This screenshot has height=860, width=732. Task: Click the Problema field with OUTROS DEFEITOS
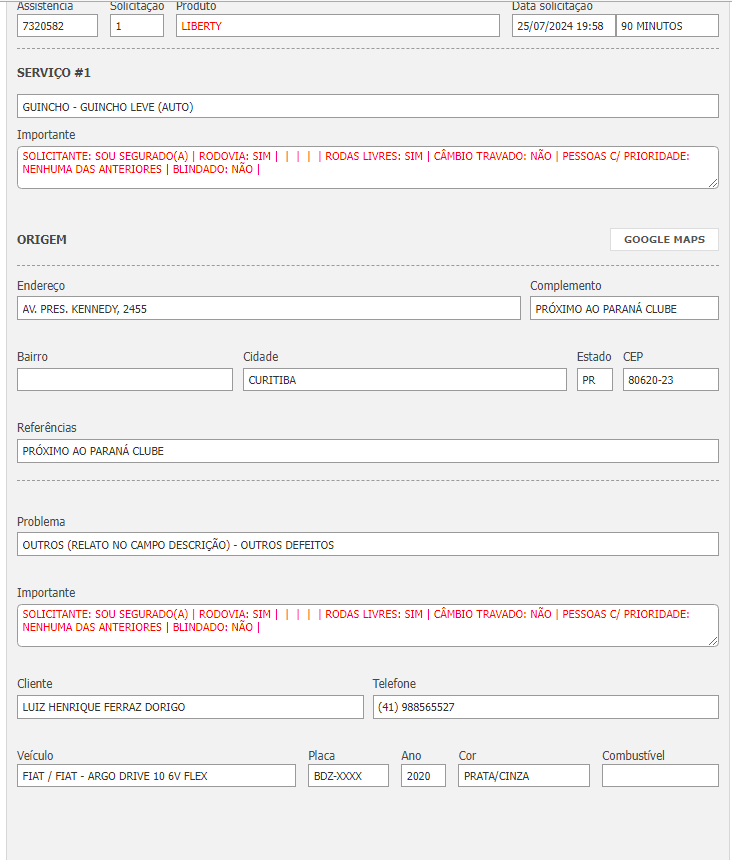(367, 545)
